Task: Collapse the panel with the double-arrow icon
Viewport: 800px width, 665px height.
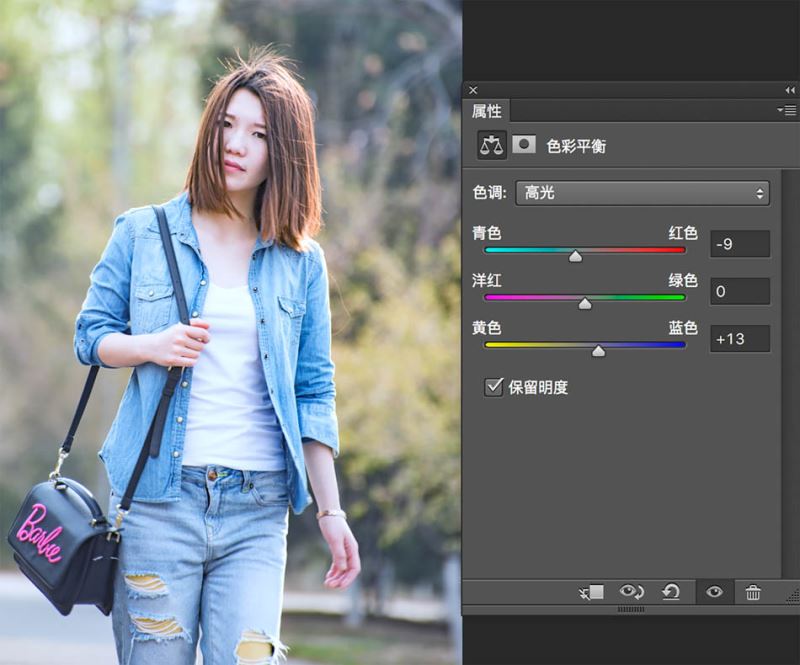Action: click(x=790, y=90)
